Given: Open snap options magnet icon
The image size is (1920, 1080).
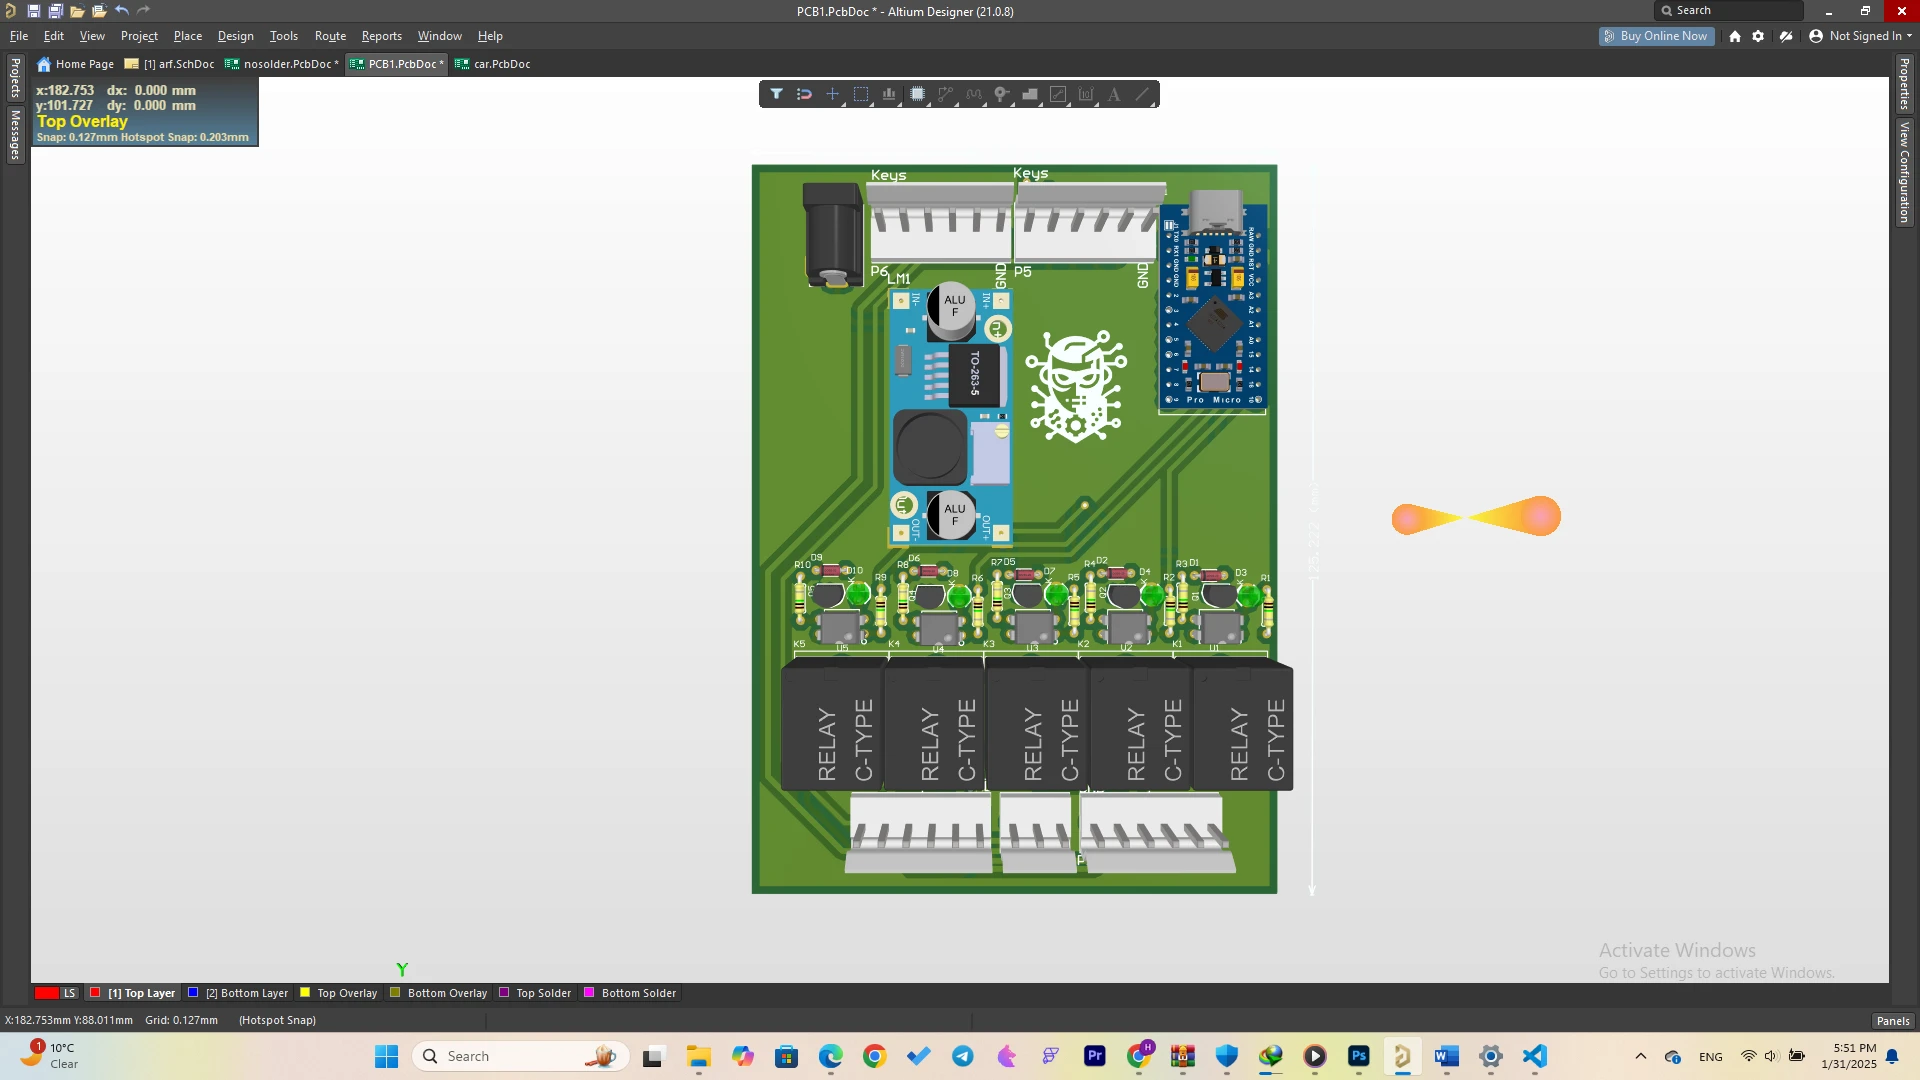Looking at the screenshot, I should pos(804,94).
